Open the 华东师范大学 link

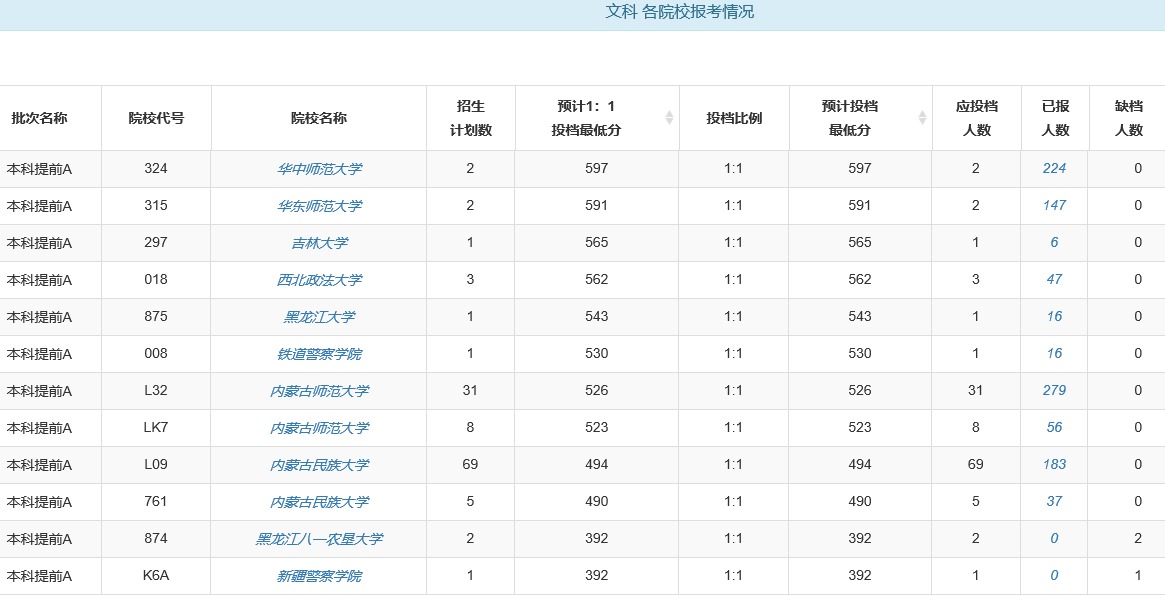[x=319, y=206]
